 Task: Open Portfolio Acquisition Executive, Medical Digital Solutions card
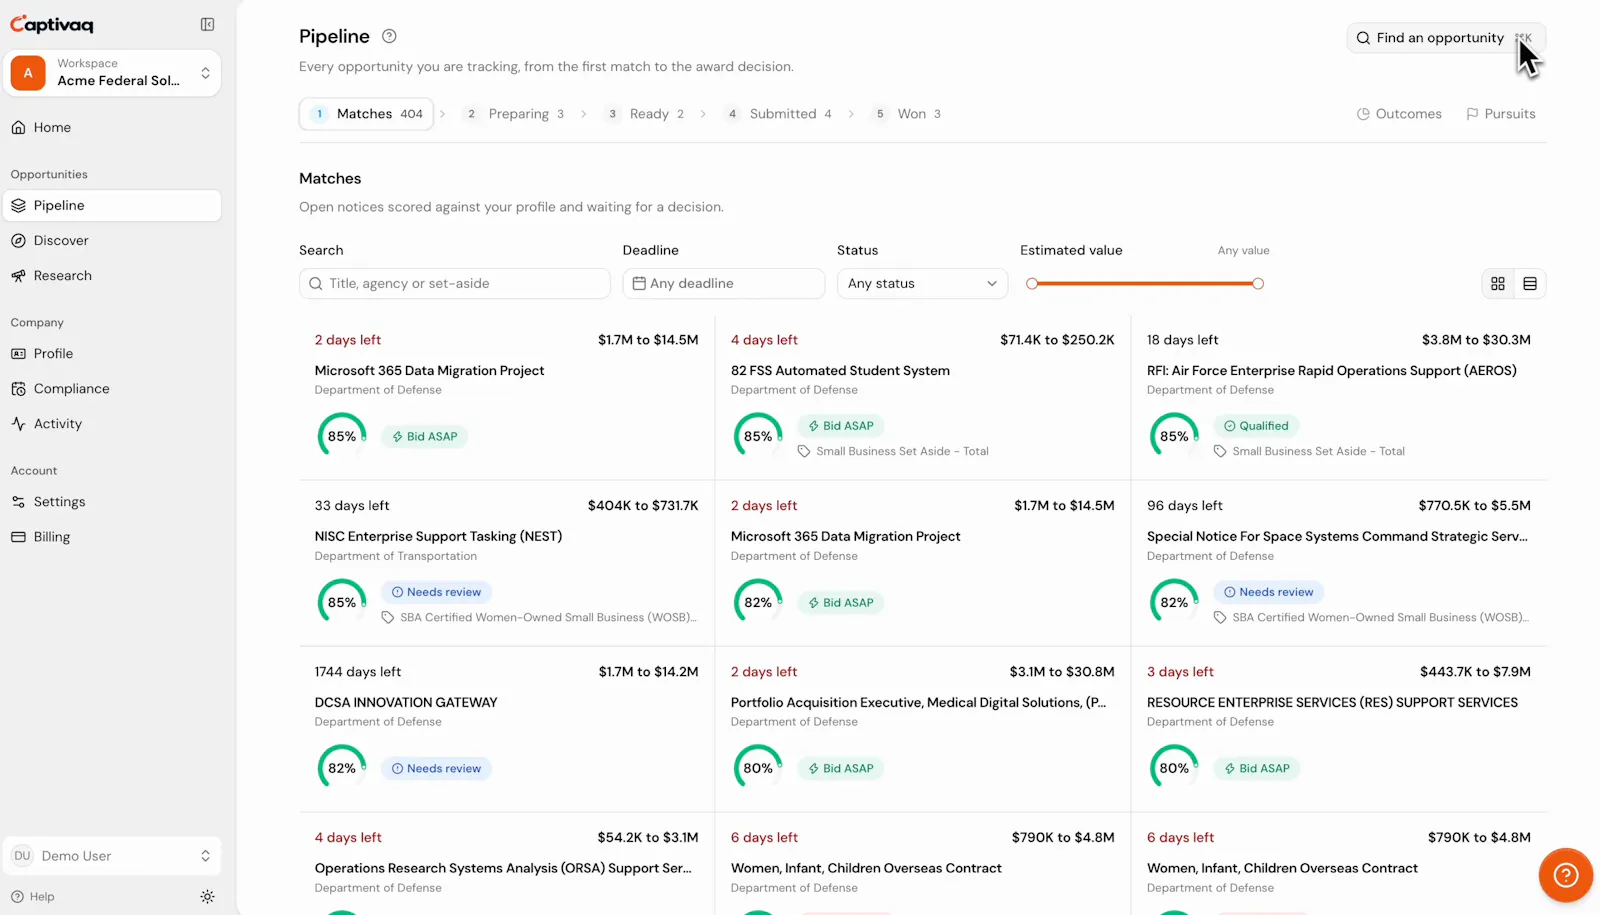point(923,730)
